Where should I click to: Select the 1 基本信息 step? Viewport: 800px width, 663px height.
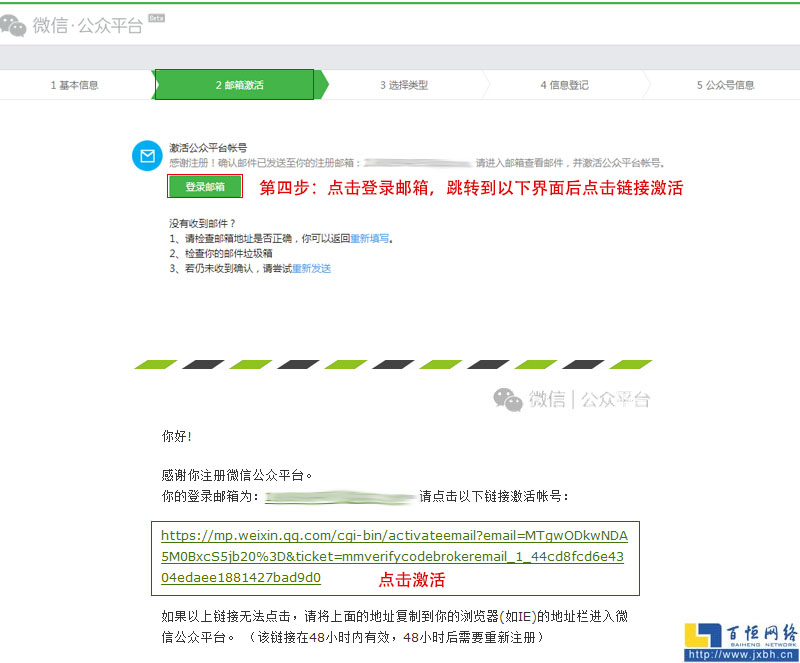[x=73, y=85]
